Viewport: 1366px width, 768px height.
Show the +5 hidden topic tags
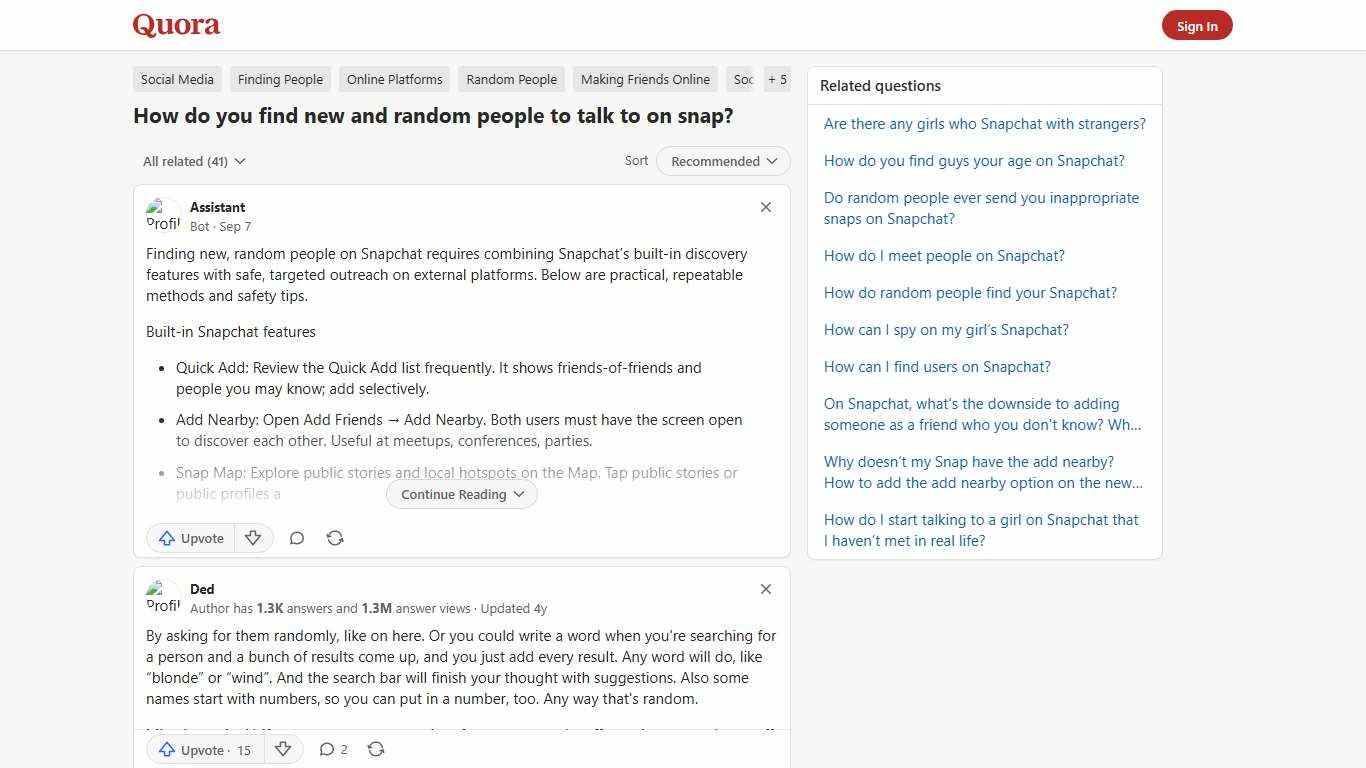[777, 79]
